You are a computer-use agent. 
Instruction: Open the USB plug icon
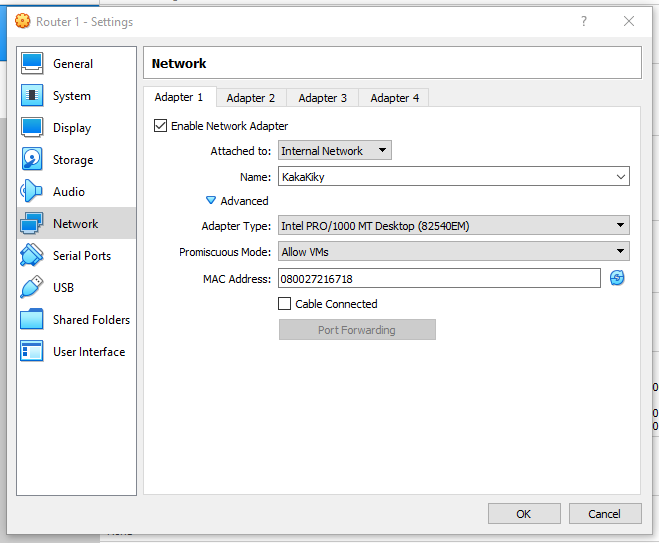32,287
